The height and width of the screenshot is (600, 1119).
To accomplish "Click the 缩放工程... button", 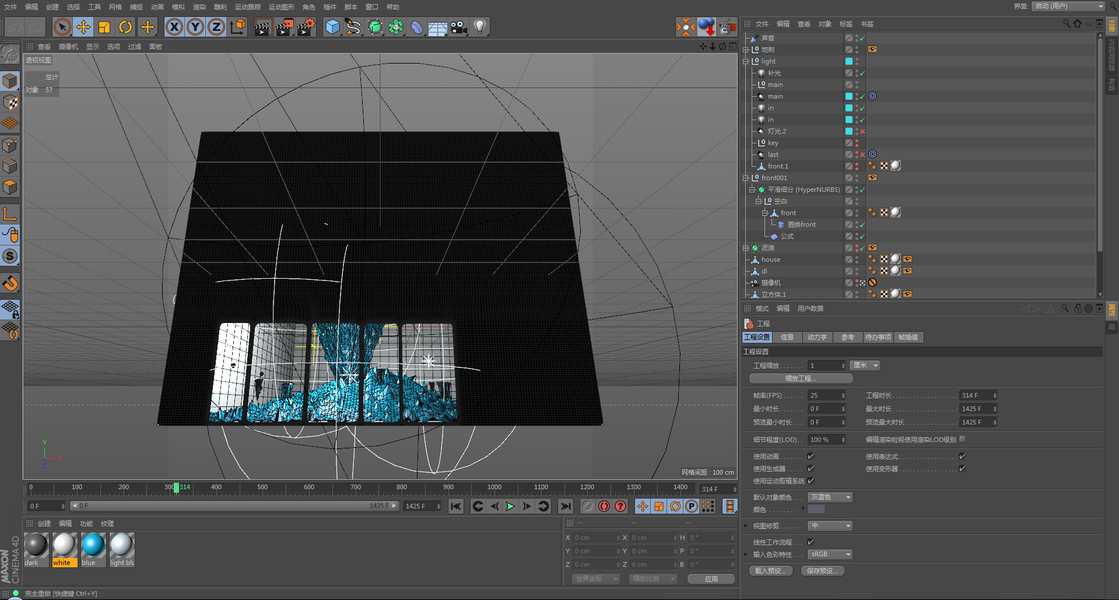I will click(x=801, y=379).
